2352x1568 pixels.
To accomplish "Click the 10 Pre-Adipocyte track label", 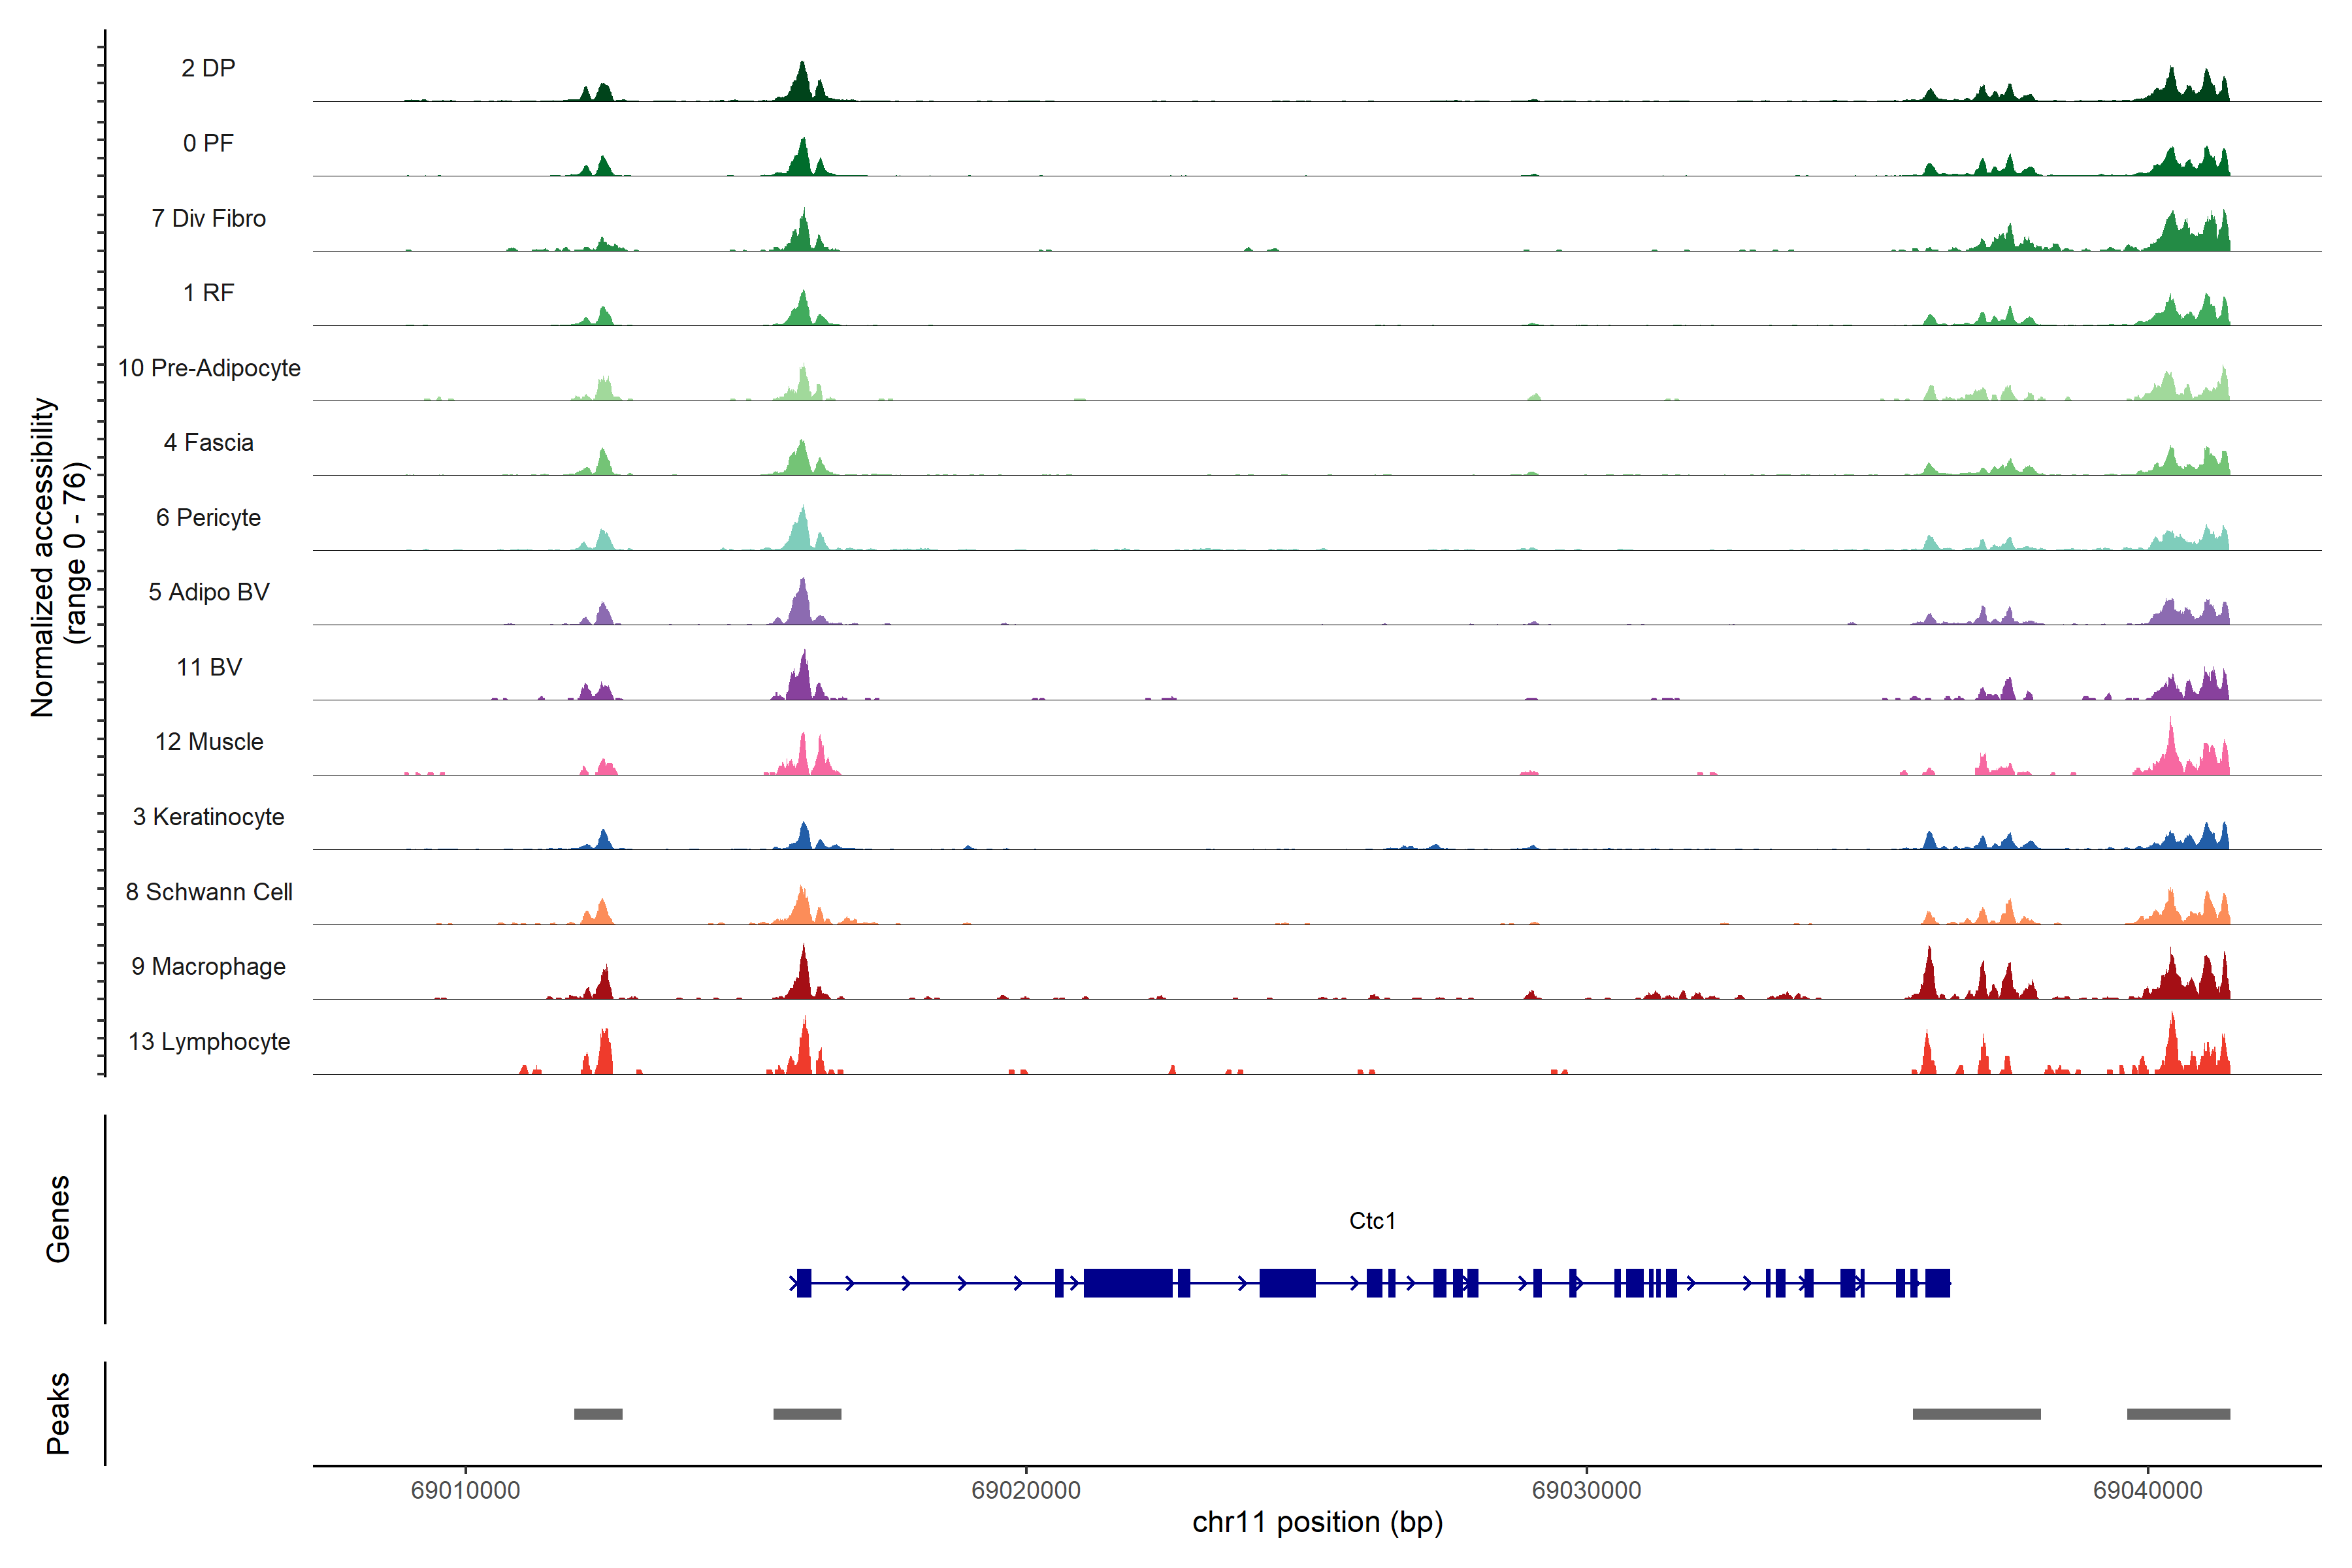I will click(208, 368).
